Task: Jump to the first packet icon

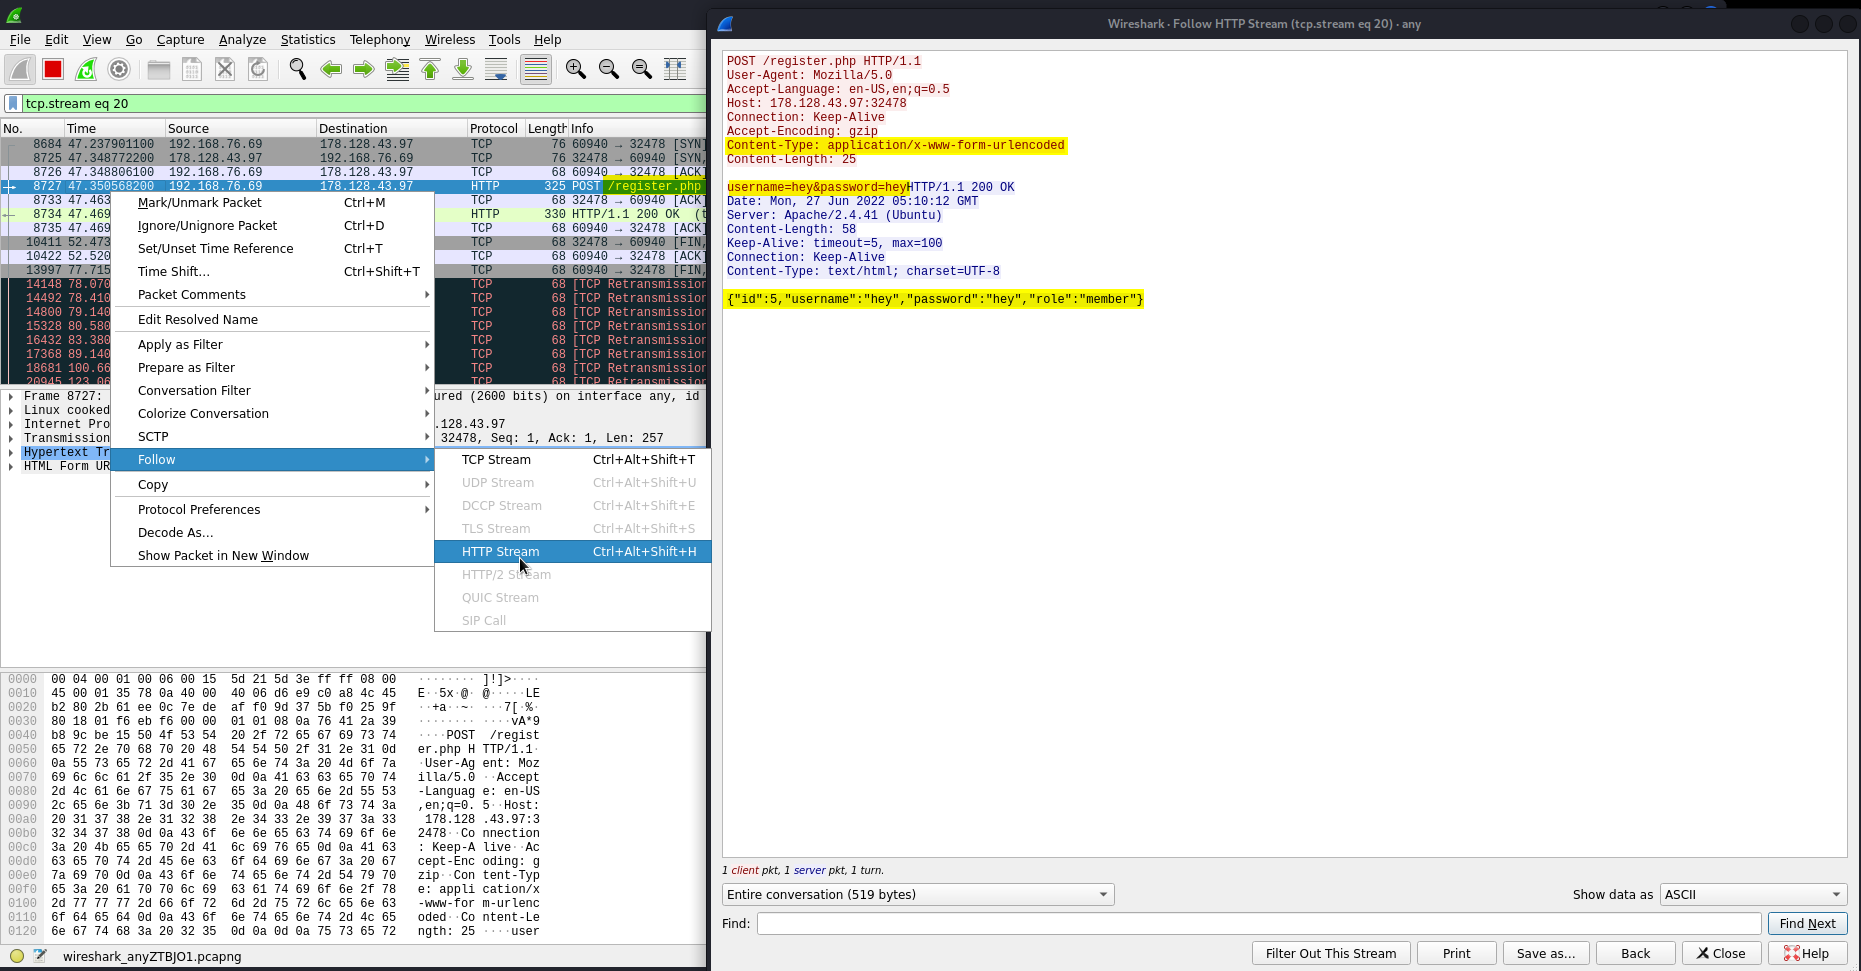Action: tap(430, 69)
